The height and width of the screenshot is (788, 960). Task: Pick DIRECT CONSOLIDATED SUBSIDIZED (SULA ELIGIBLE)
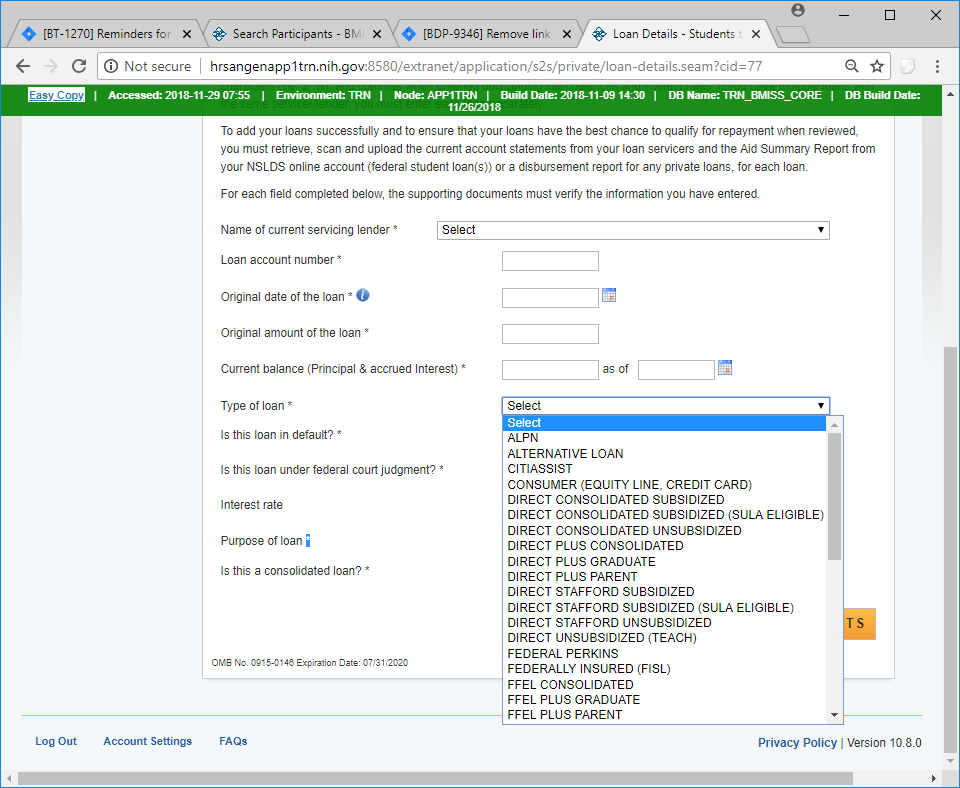[x=664, y=515]
